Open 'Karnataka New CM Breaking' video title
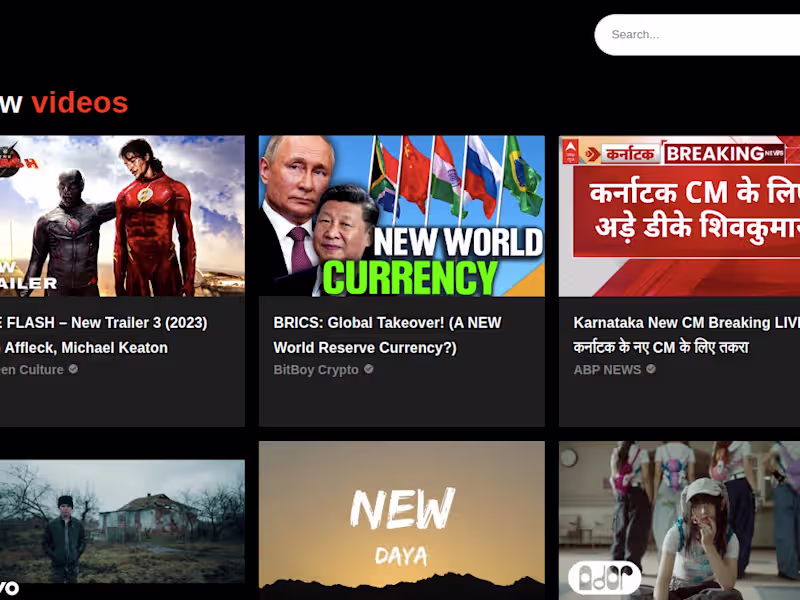Screen dimensions: 800x600 (687, 335)
